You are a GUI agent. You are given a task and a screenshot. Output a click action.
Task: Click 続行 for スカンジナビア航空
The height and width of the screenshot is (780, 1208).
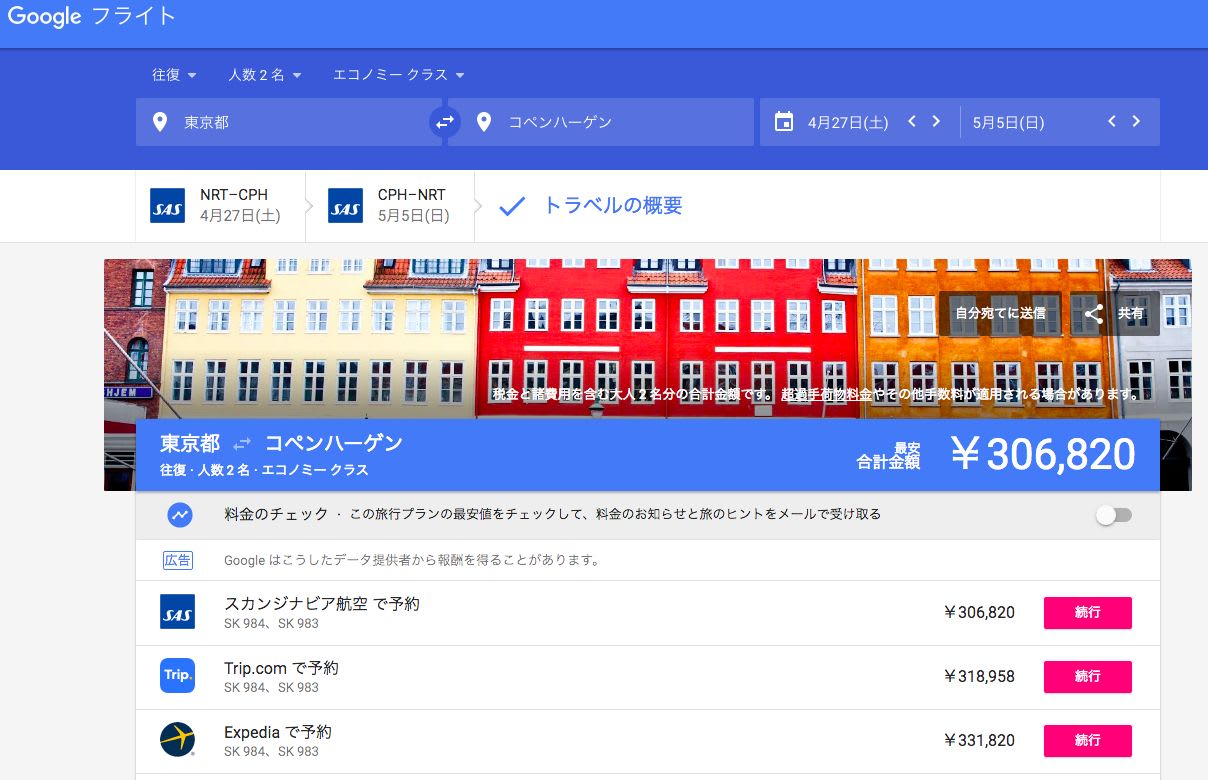[1088, 613]
